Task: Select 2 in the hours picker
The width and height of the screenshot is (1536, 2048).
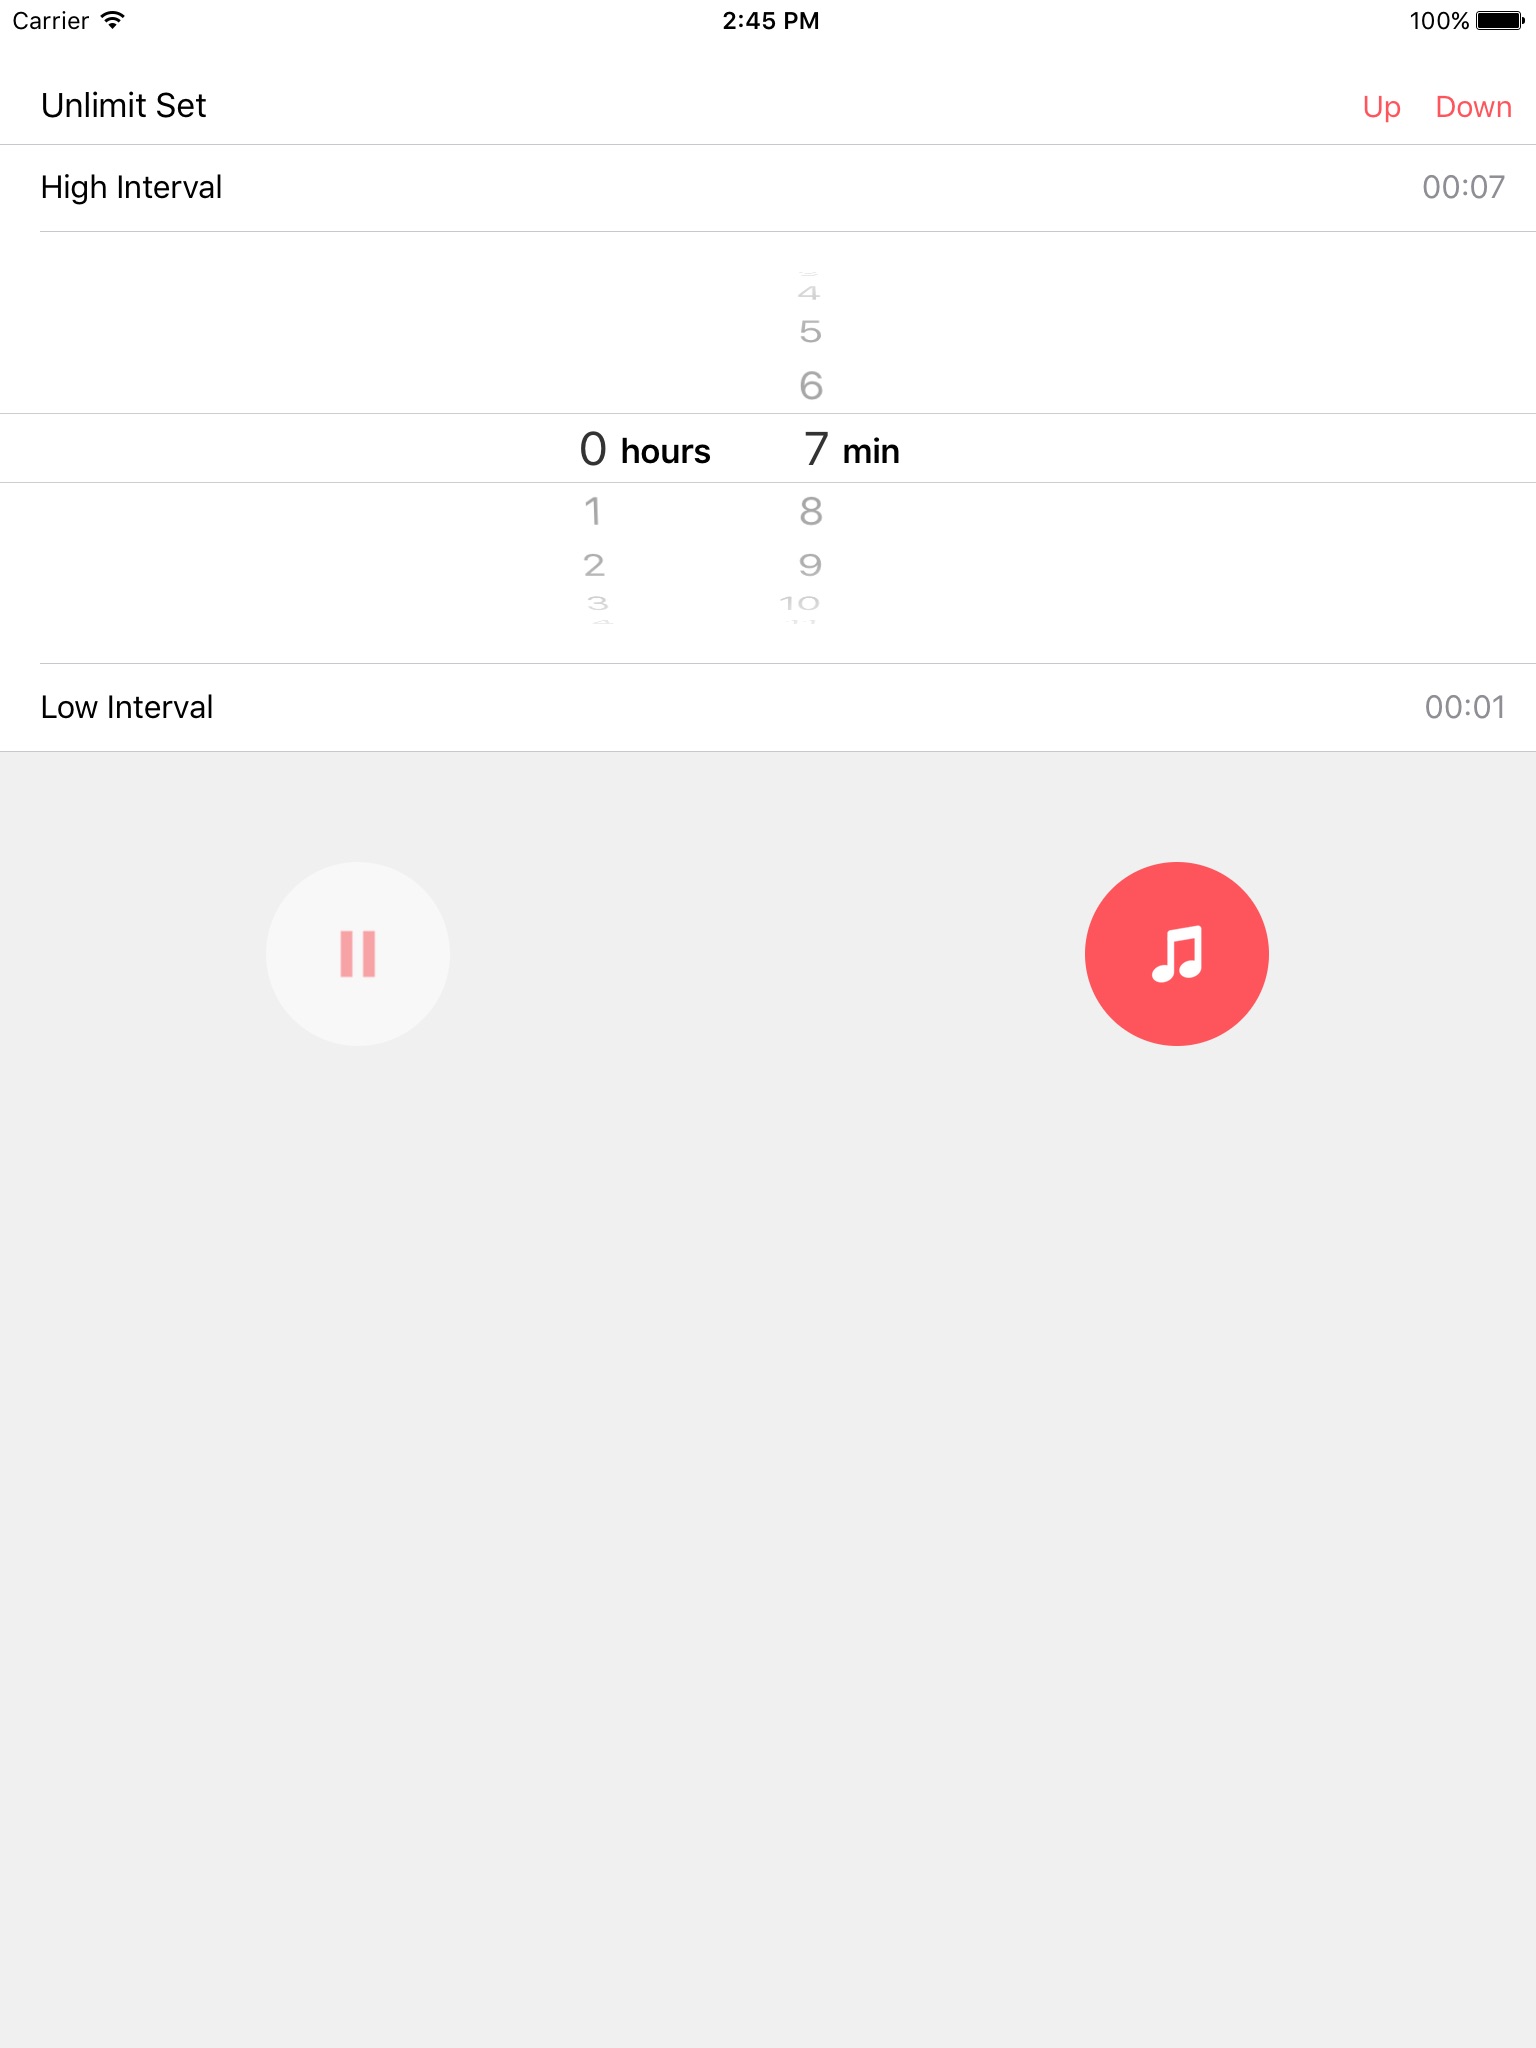Action: click(594, 565)
